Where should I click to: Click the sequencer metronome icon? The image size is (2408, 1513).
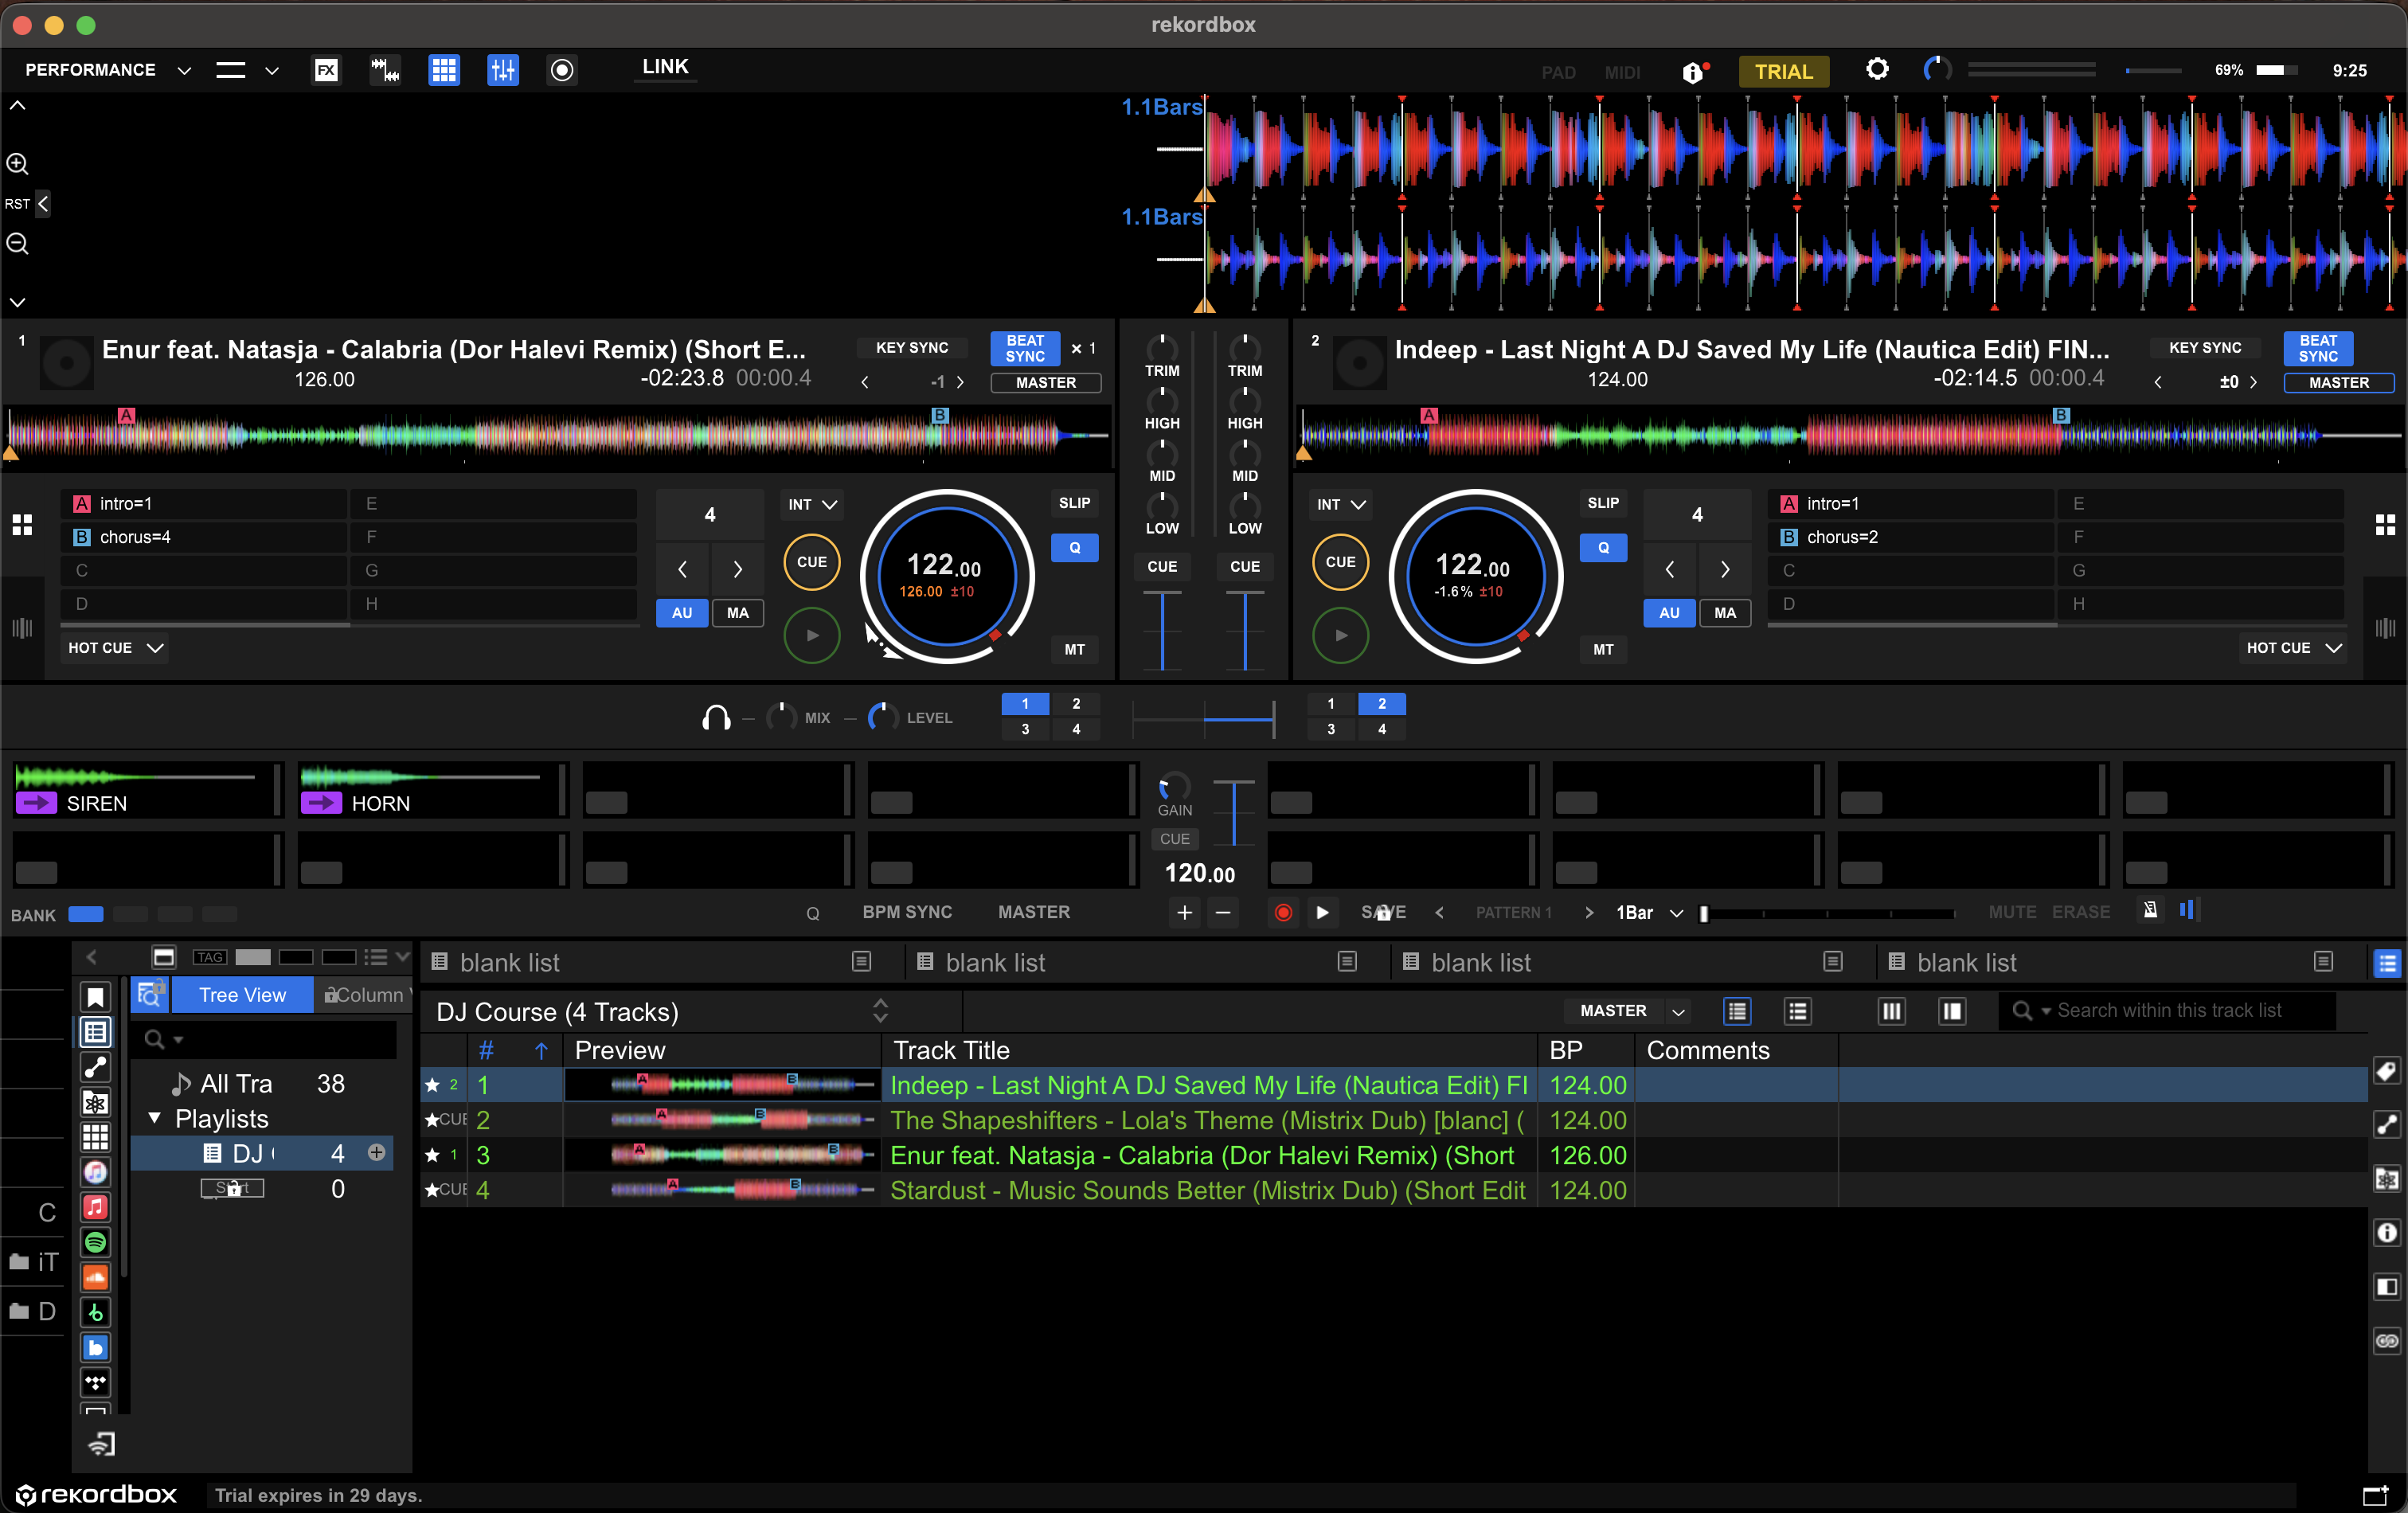coord(2150,910)
